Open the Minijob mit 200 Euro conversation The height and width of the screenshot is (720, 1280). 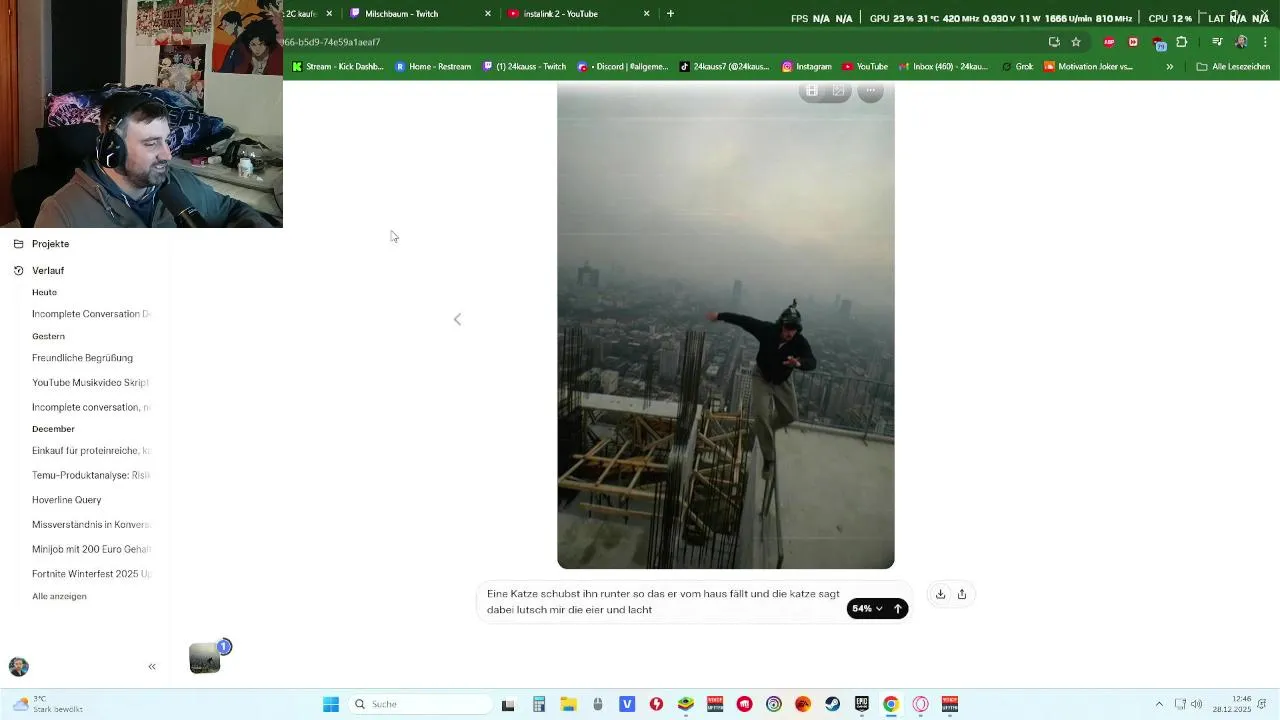tap(91, 549)
